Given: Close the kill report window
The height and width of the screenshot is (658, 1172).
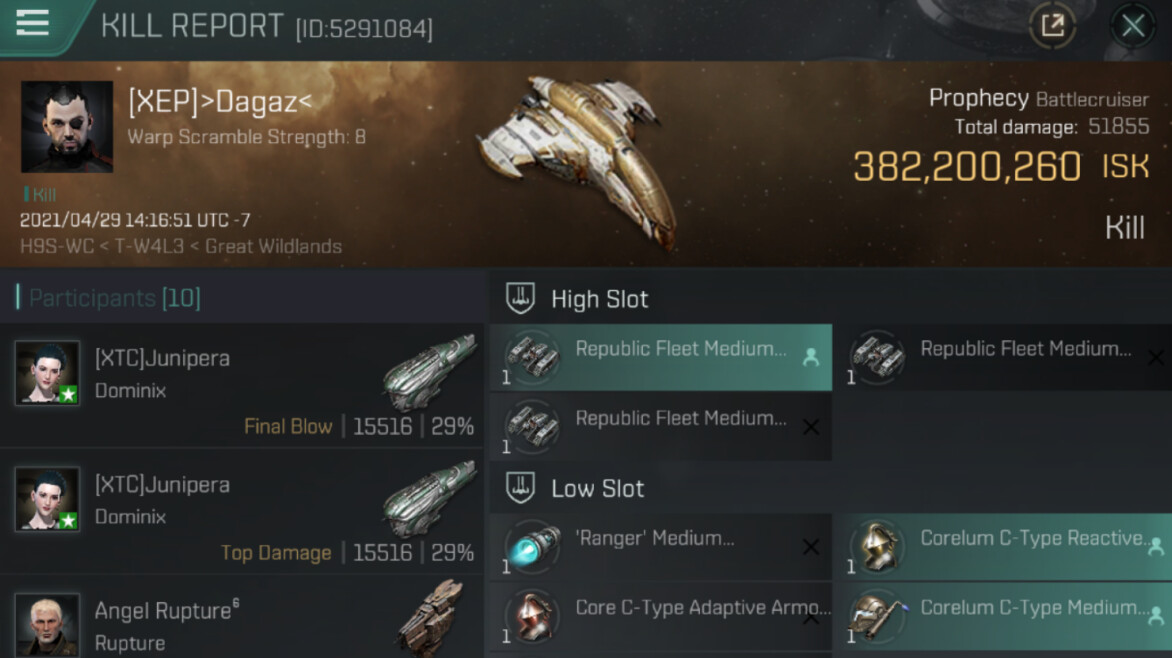Looking at the screenshot, I should point(1132,26).
